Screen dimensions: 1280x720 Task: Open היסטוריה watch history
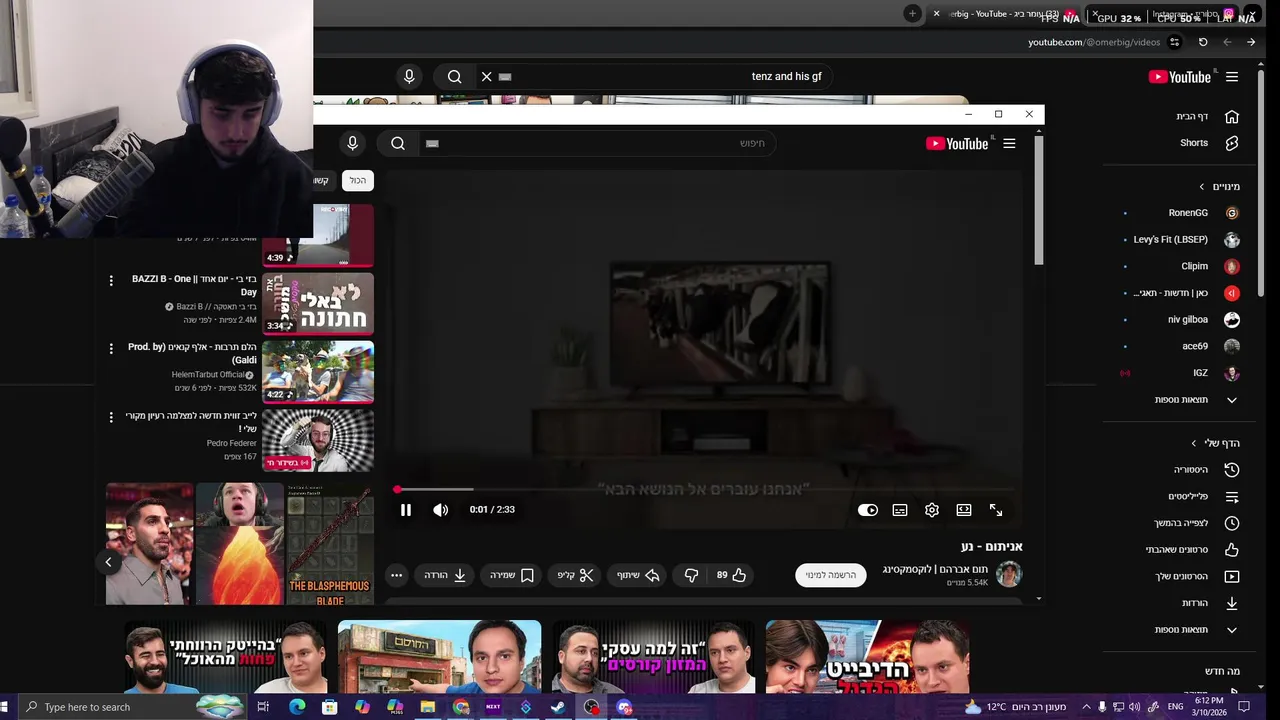click(1205, 470)
